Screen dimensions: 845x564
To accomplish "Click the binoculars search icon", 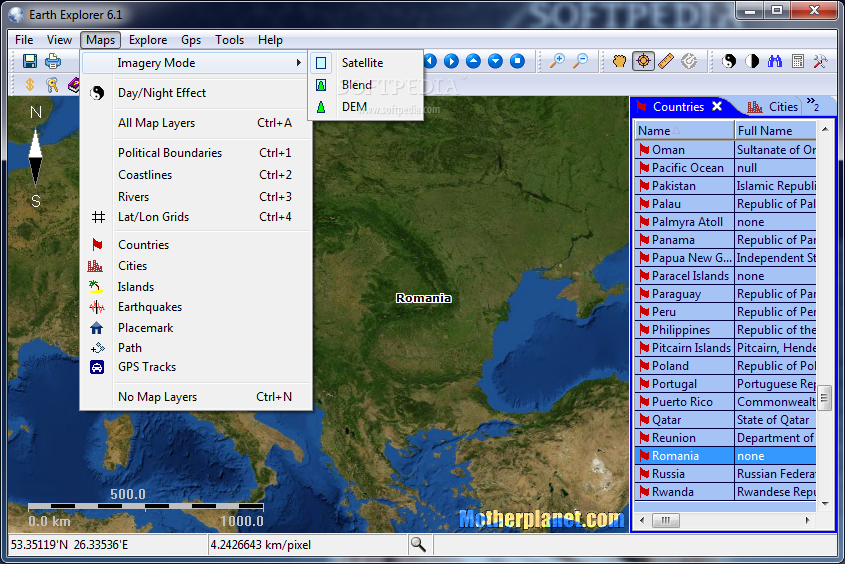I will coord(774,61).
